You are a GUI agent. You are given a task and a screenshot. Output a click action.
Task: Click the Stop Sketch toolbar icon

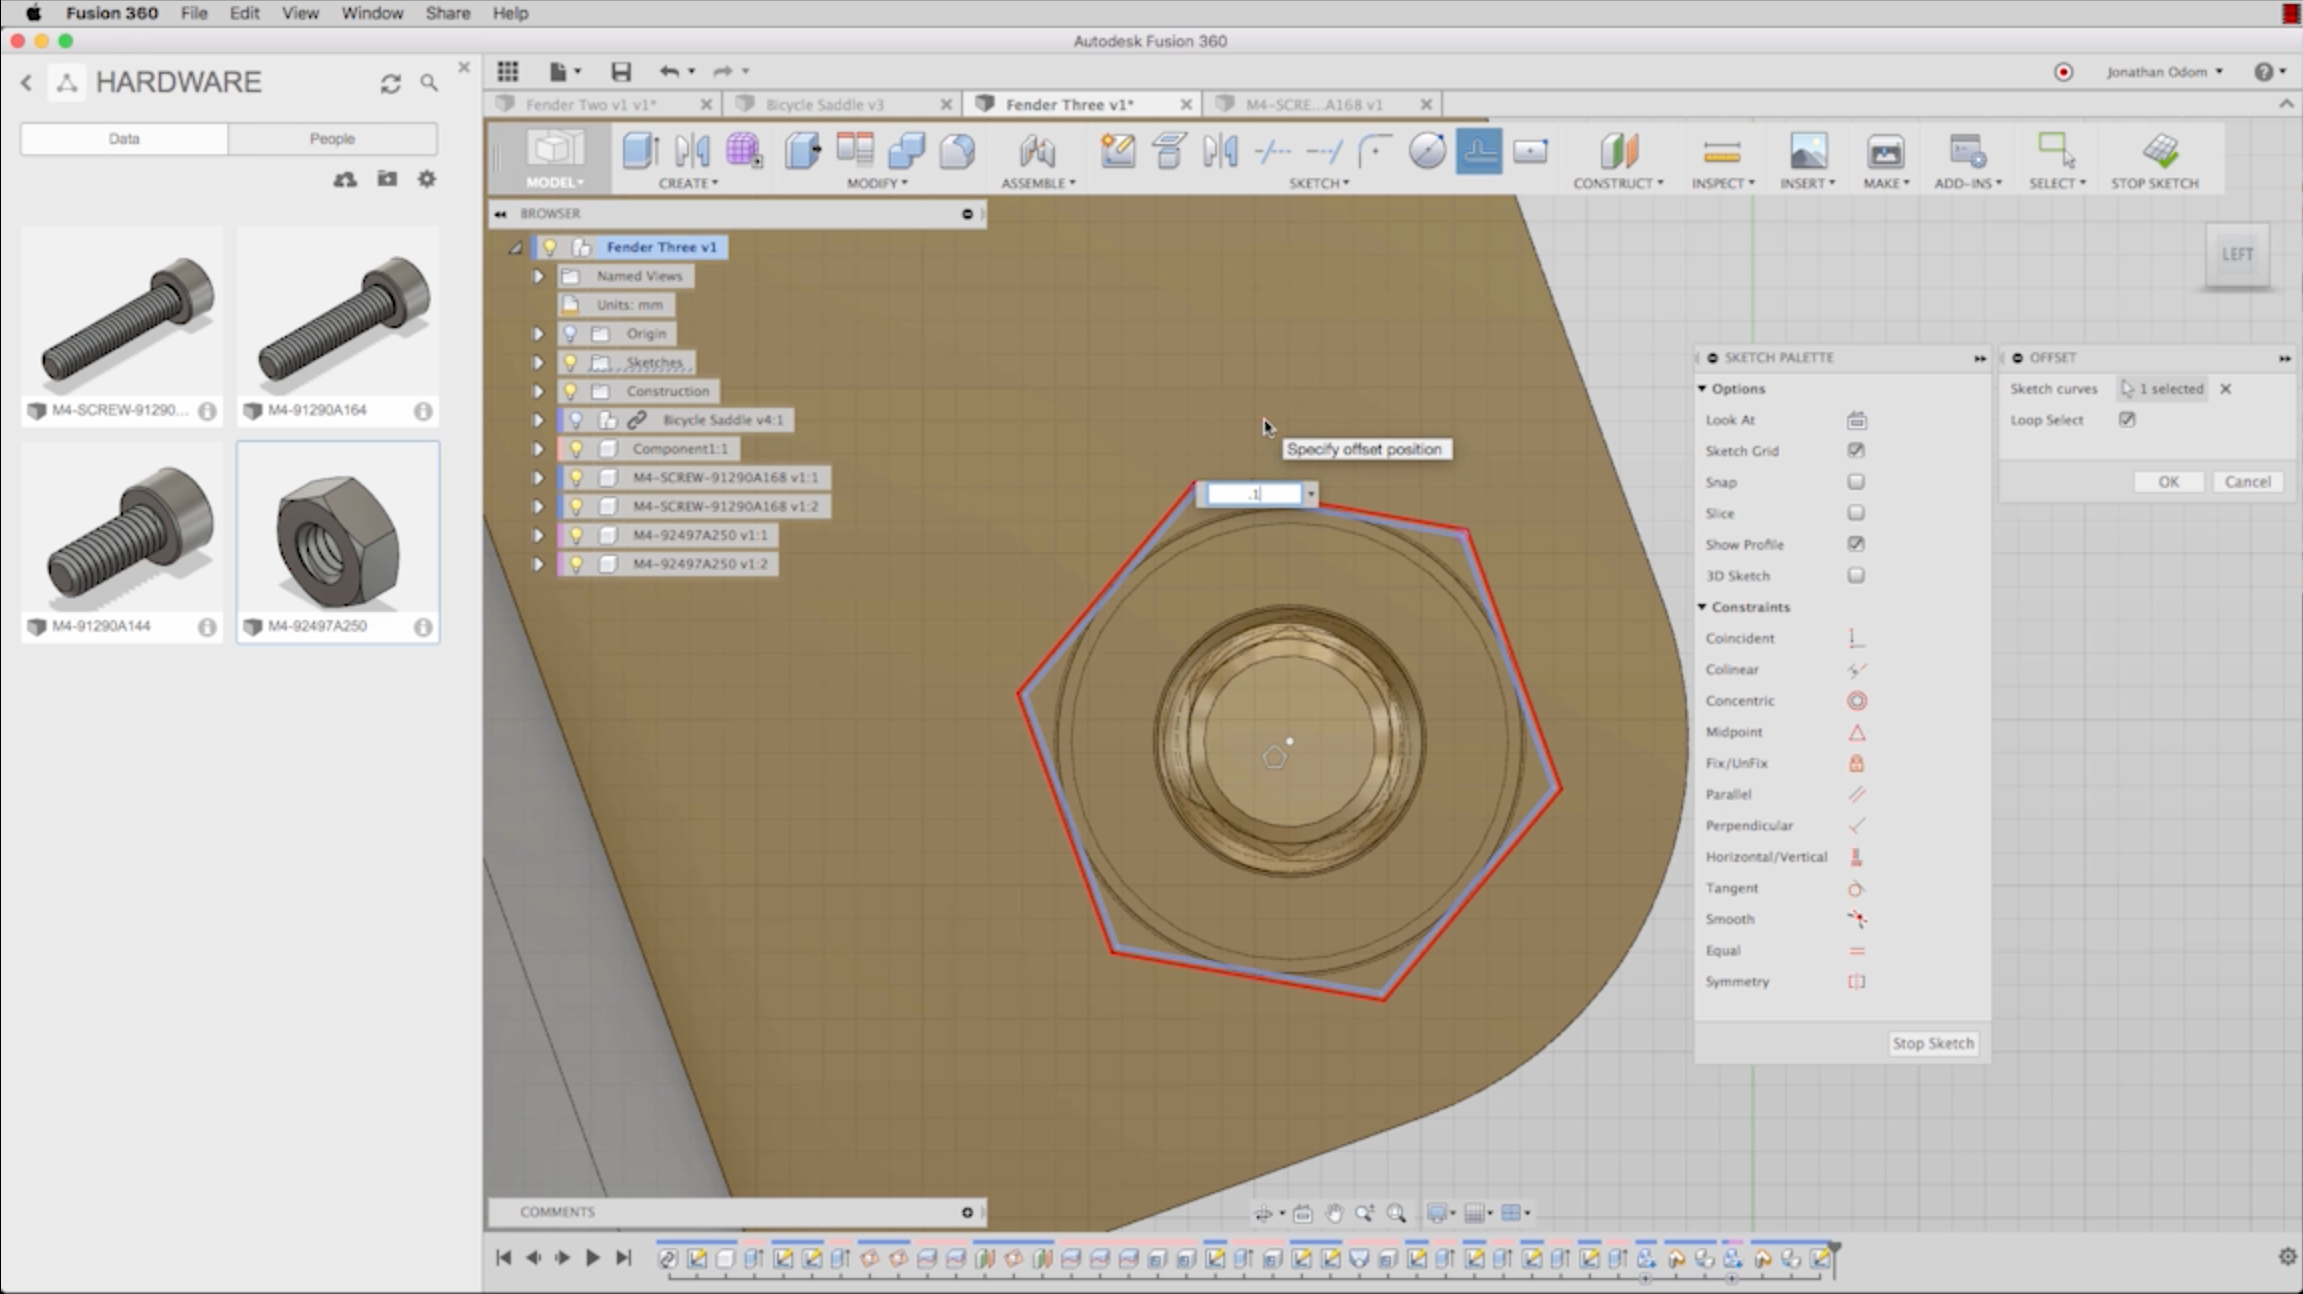[2158, 152]
